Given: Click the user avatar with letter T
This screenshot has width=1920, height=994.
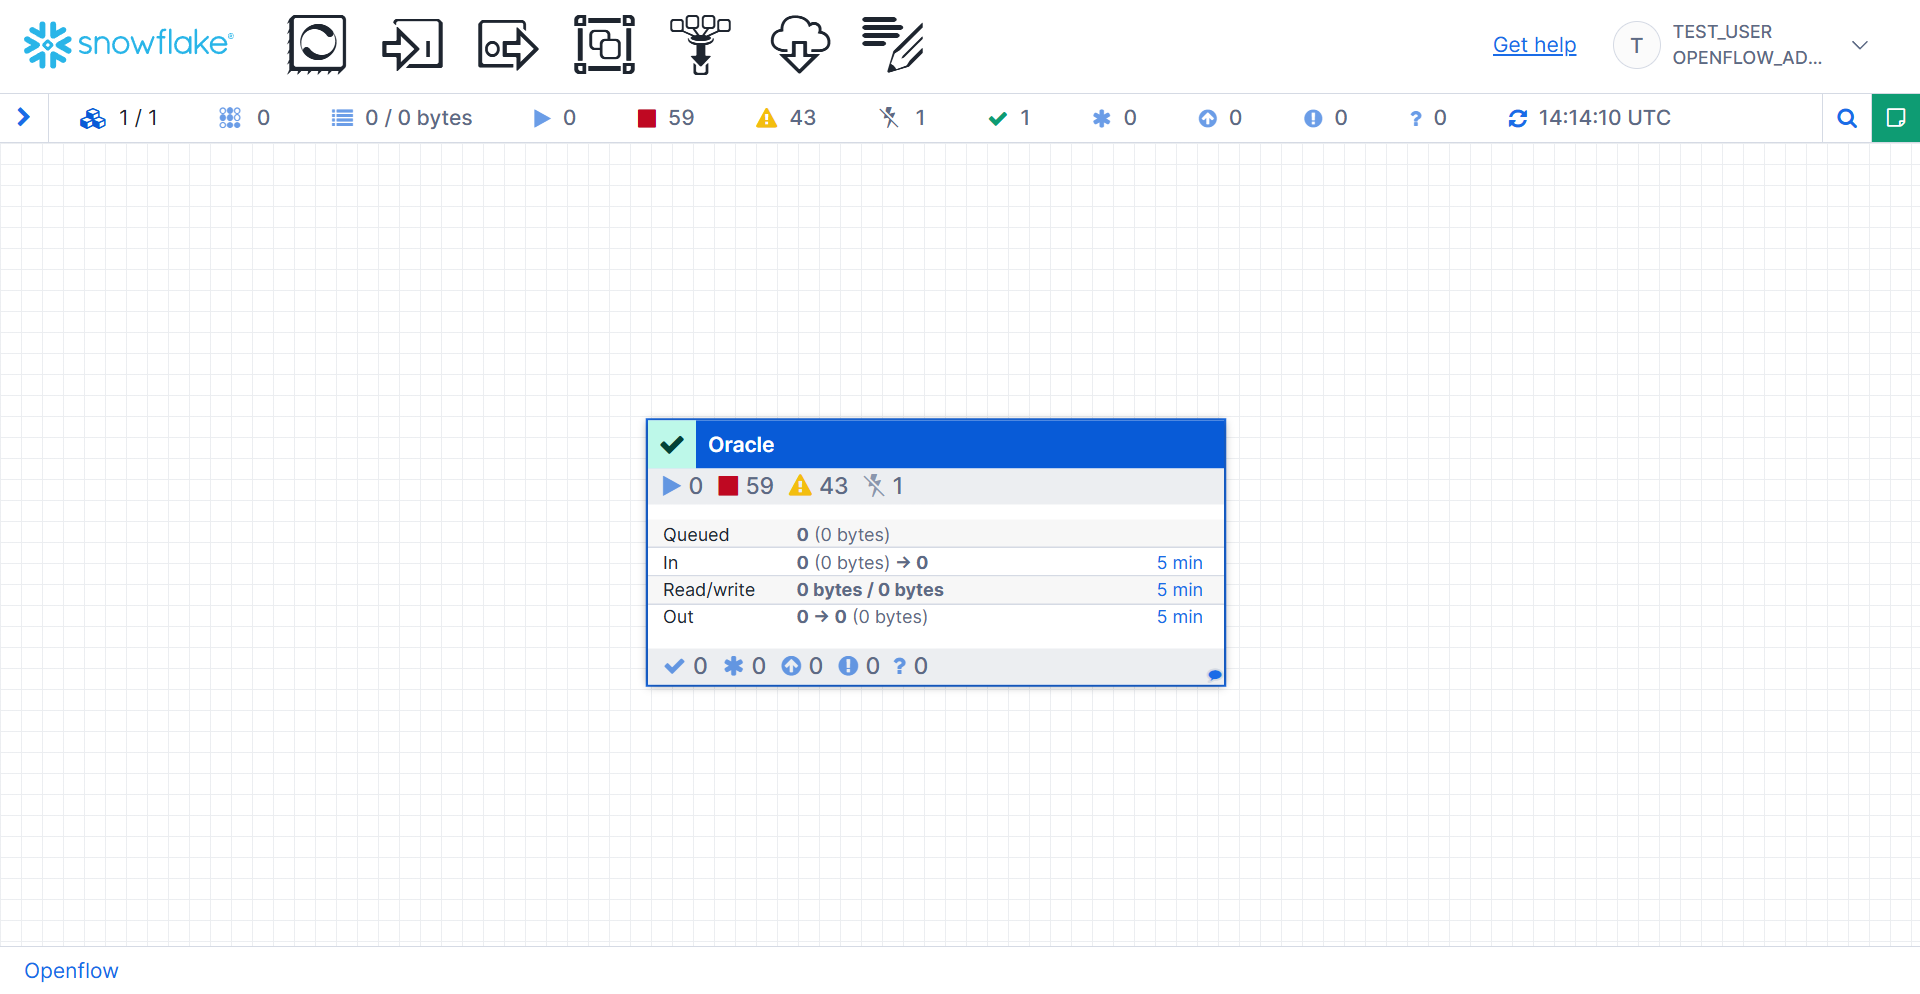Looking at the screenshot, I should (1636, 45).
